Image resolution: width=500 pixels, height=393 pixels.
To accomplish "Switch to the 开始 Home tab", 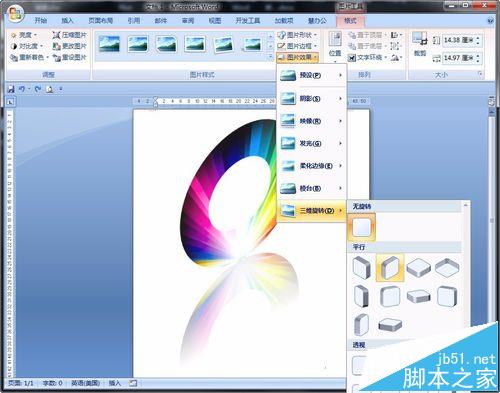I will (x=41, y=21).
